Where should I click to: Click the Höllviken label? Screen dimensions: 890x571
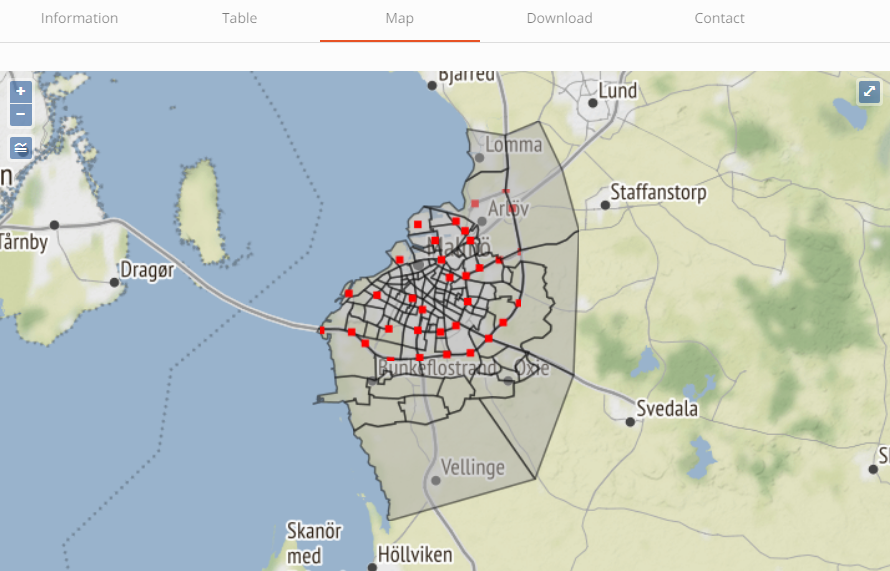415,555
